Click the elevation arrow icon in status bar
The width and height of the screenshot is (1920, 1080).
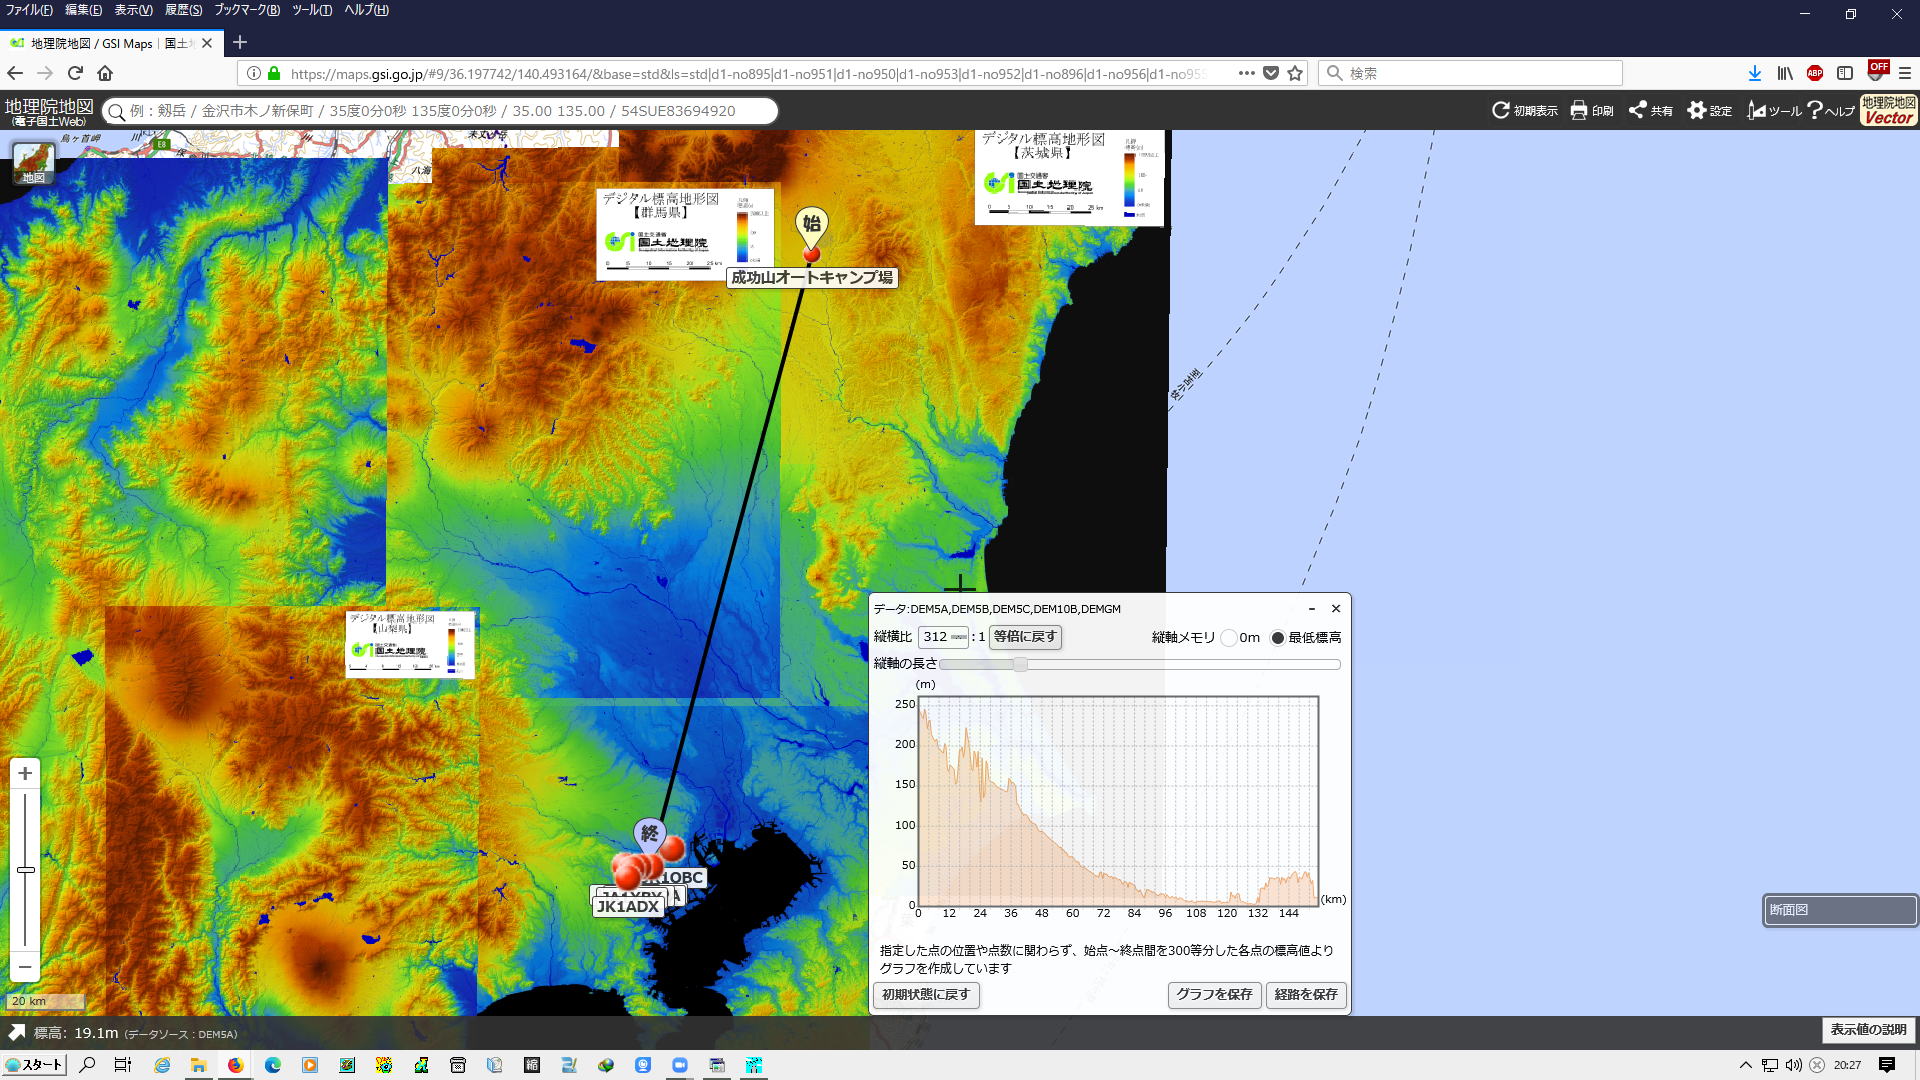coord(16,1033)
